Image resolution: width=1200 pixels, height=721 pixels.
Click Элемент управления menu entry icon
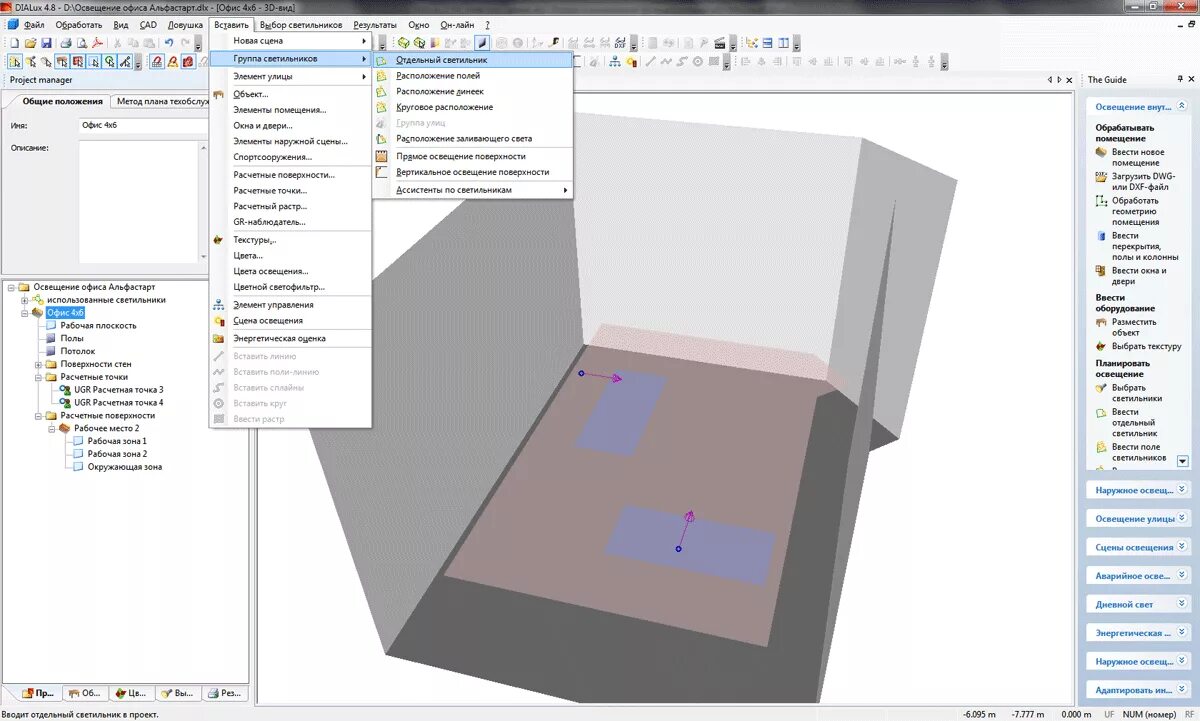click(x=219, y=305)
